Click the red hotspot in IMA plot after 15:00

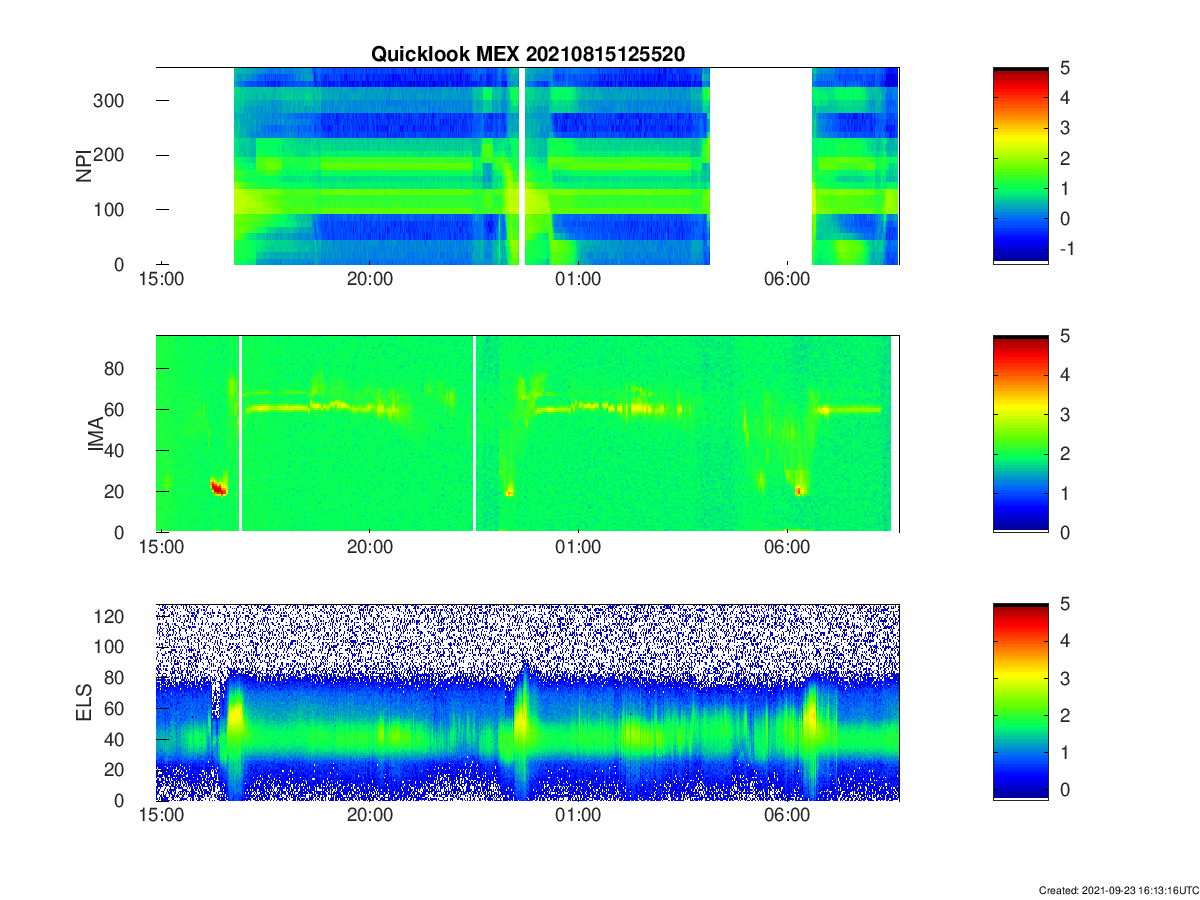click(x=218, y=487)
